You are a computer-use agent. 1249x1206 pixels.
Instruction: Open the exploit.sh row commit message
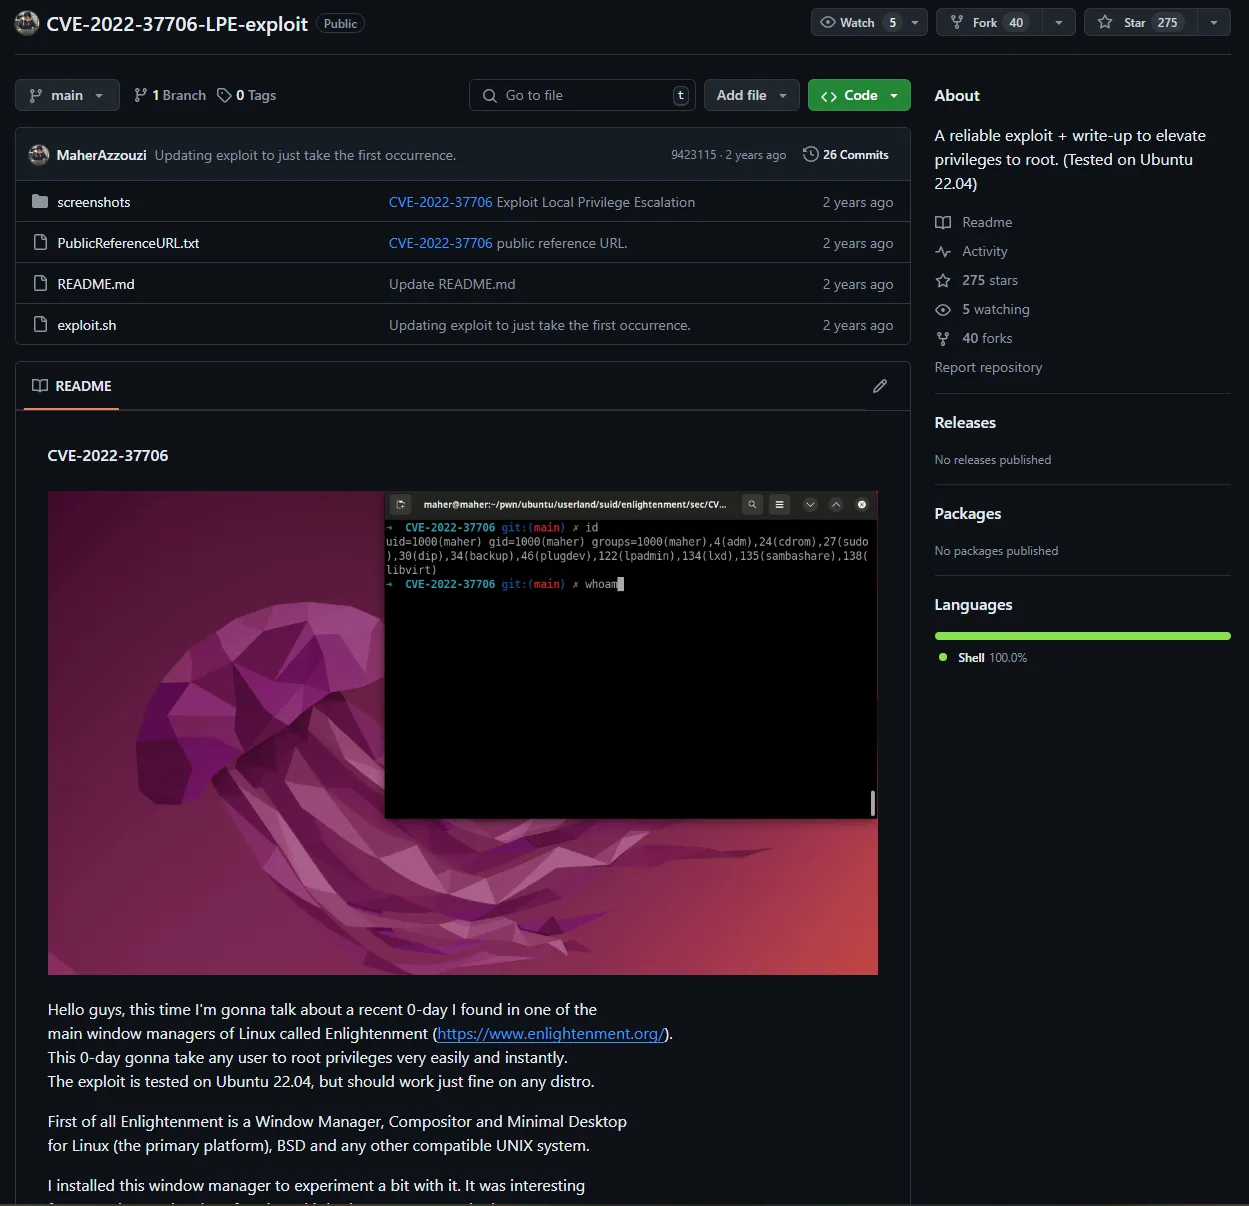540,325
